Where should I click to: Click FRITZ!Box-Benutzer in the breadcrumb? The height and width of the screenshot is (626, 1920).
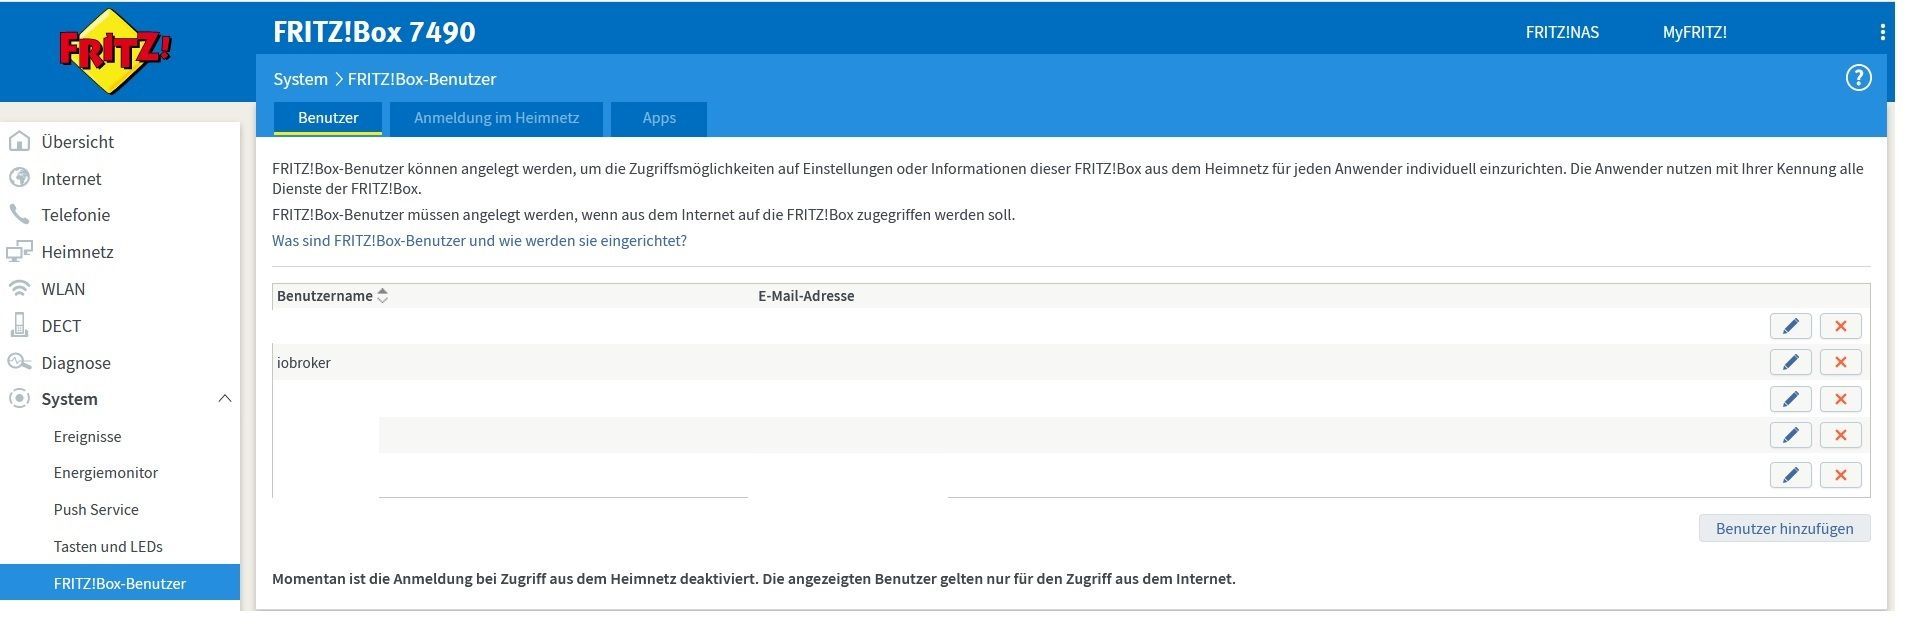[421, 78]
